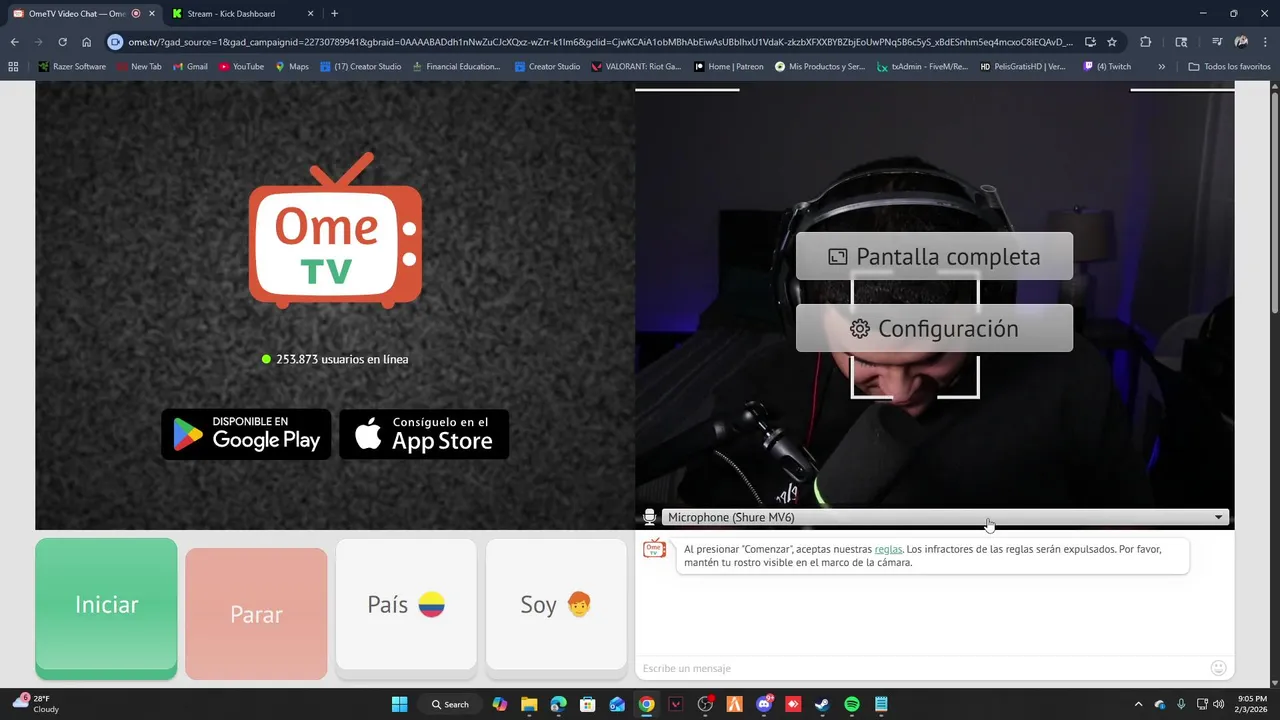Expand the Microphone (Shure MV6) dropdown
1280x720 pixels.
pos(945,517)
